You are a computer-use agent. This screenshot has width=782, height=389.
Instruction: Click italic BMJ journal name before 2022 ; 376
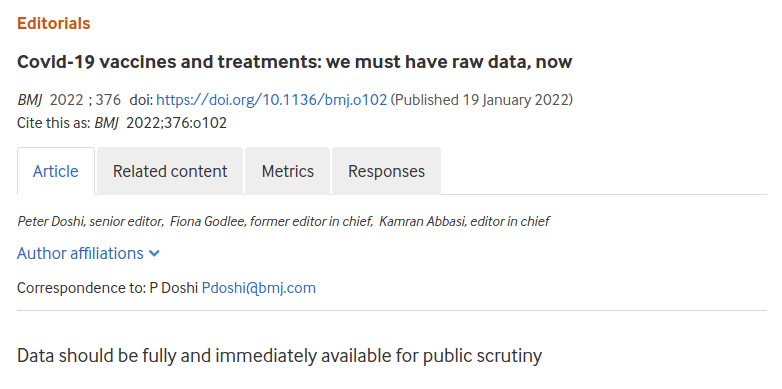pos(30,100)
